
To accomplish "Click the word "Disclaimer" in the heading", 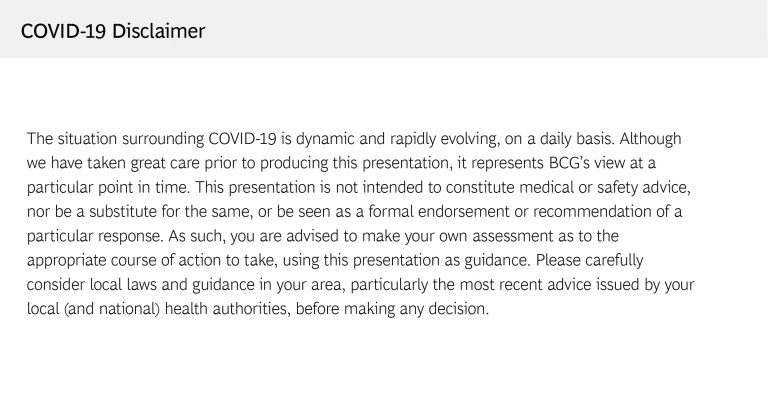I will coord(158,31).
